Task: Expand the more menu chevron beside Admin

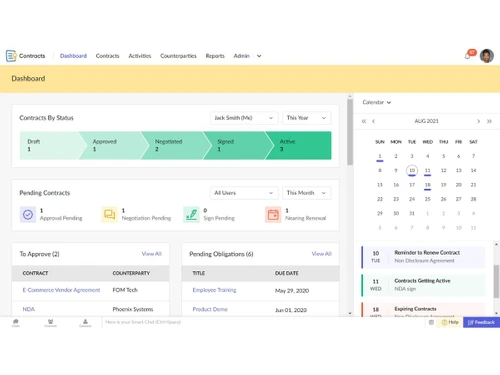Action: 259,56
